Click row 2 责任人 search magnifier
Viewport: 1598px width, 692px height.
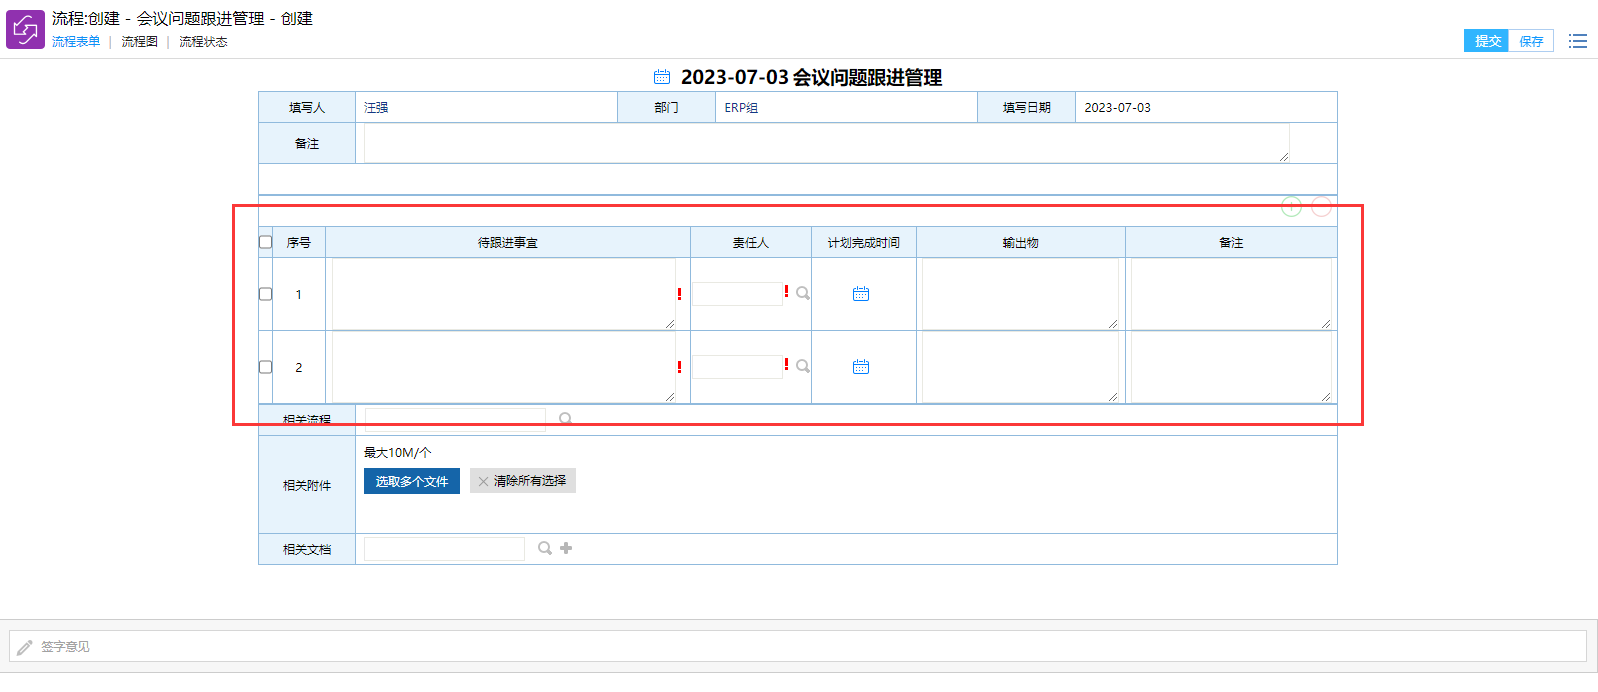(x=803, y=366)
